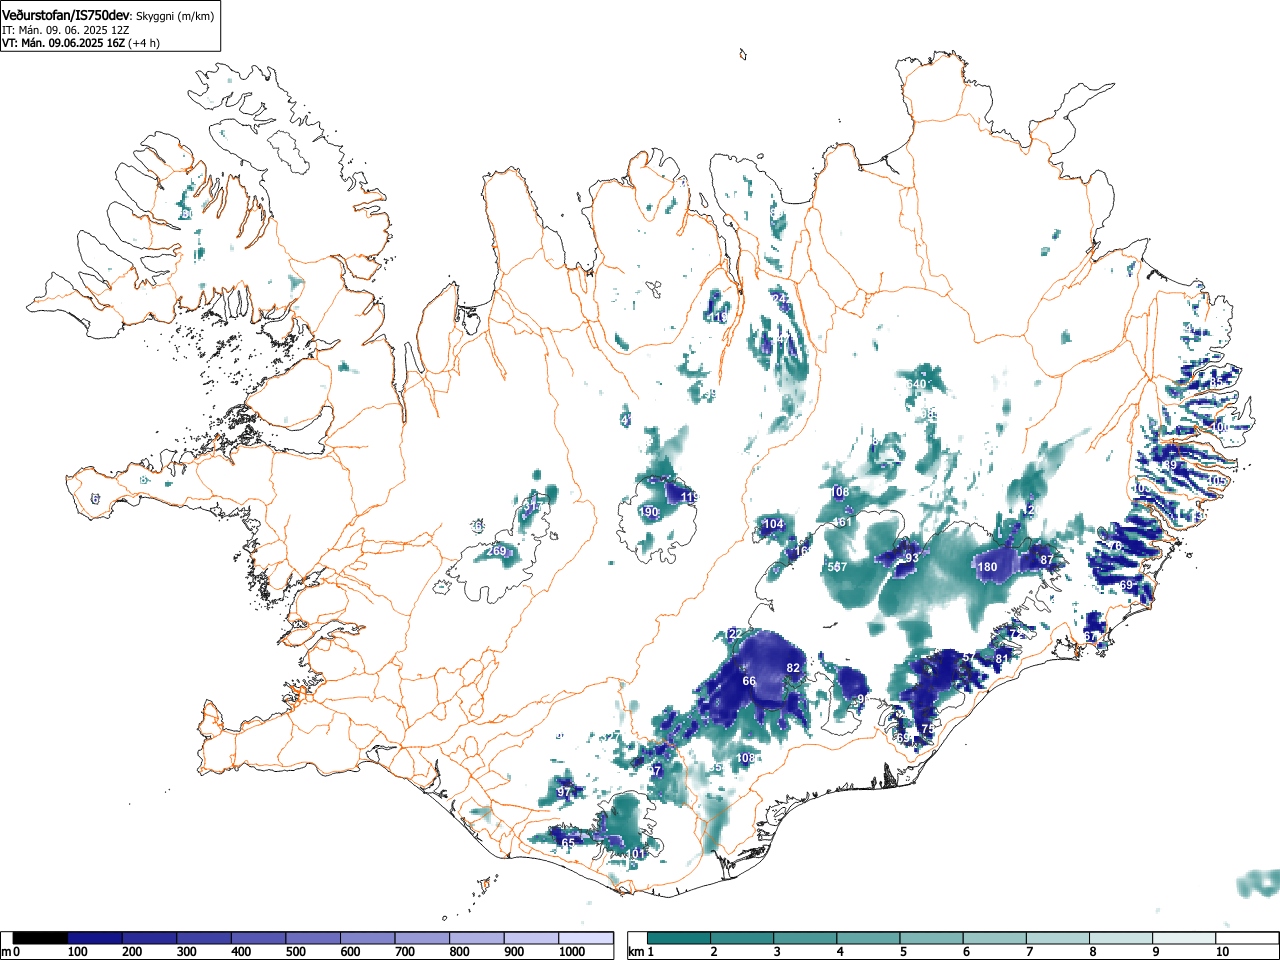Select the 100–200 m dark blue legend swatch
The height and width of the screenshot is (960, 1280).
[x=95, y=938]
